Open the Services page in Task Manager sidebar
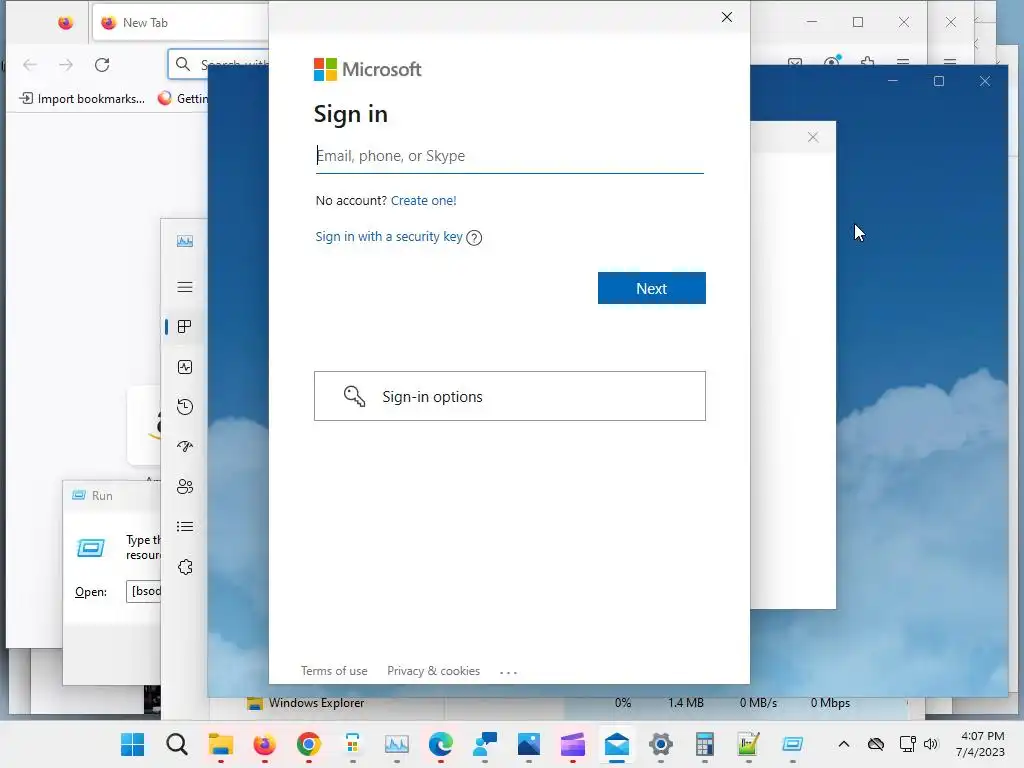The height and width of the screenshot is (768, 1024). click(x=185, y=567)
